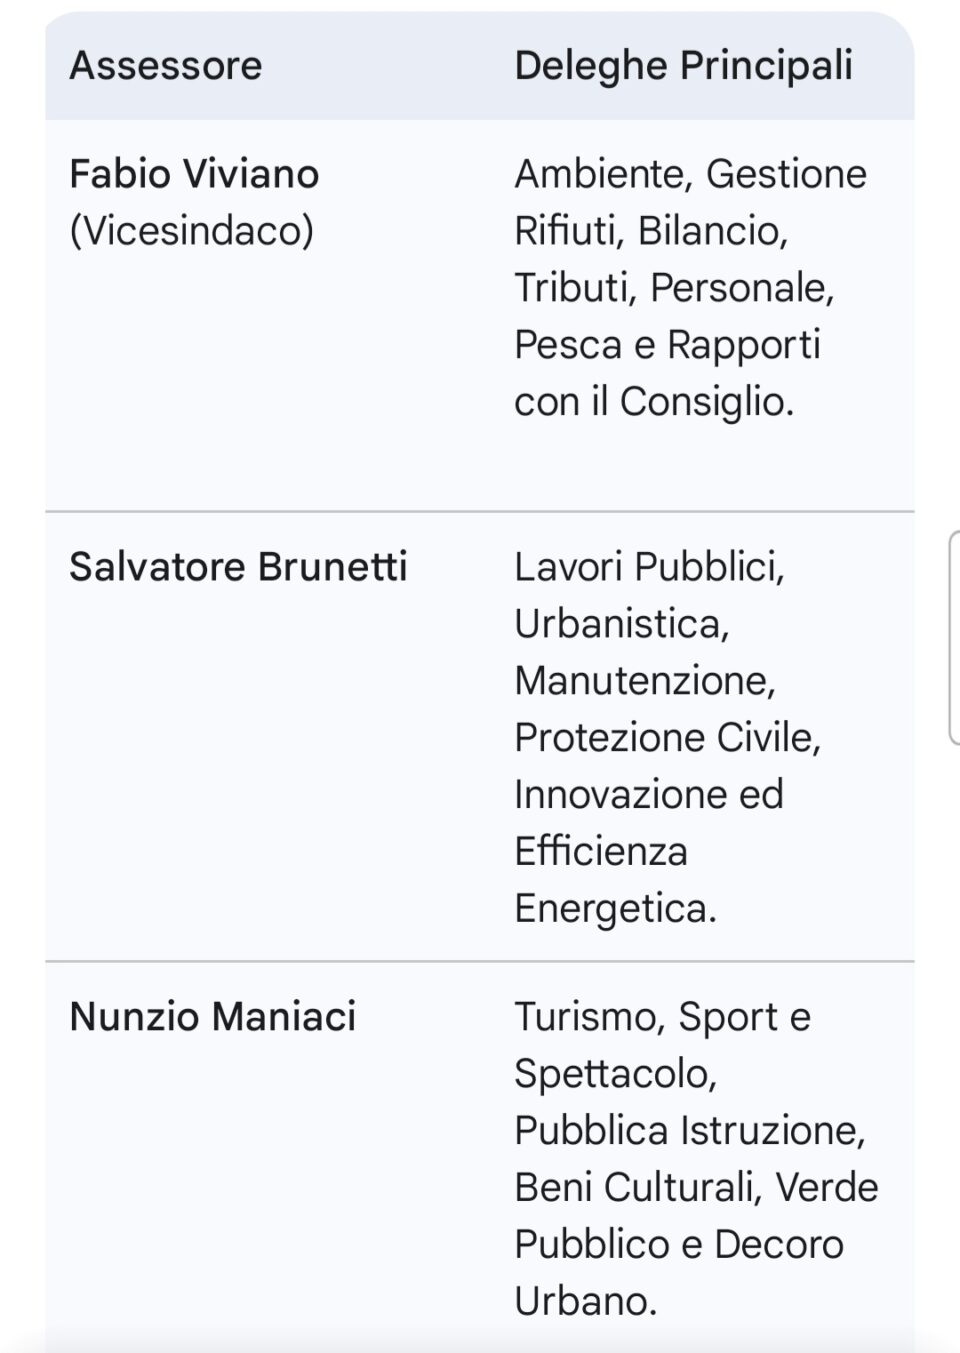
Task: Click the con il Consiglio text
Action: (x=654, y=402)
